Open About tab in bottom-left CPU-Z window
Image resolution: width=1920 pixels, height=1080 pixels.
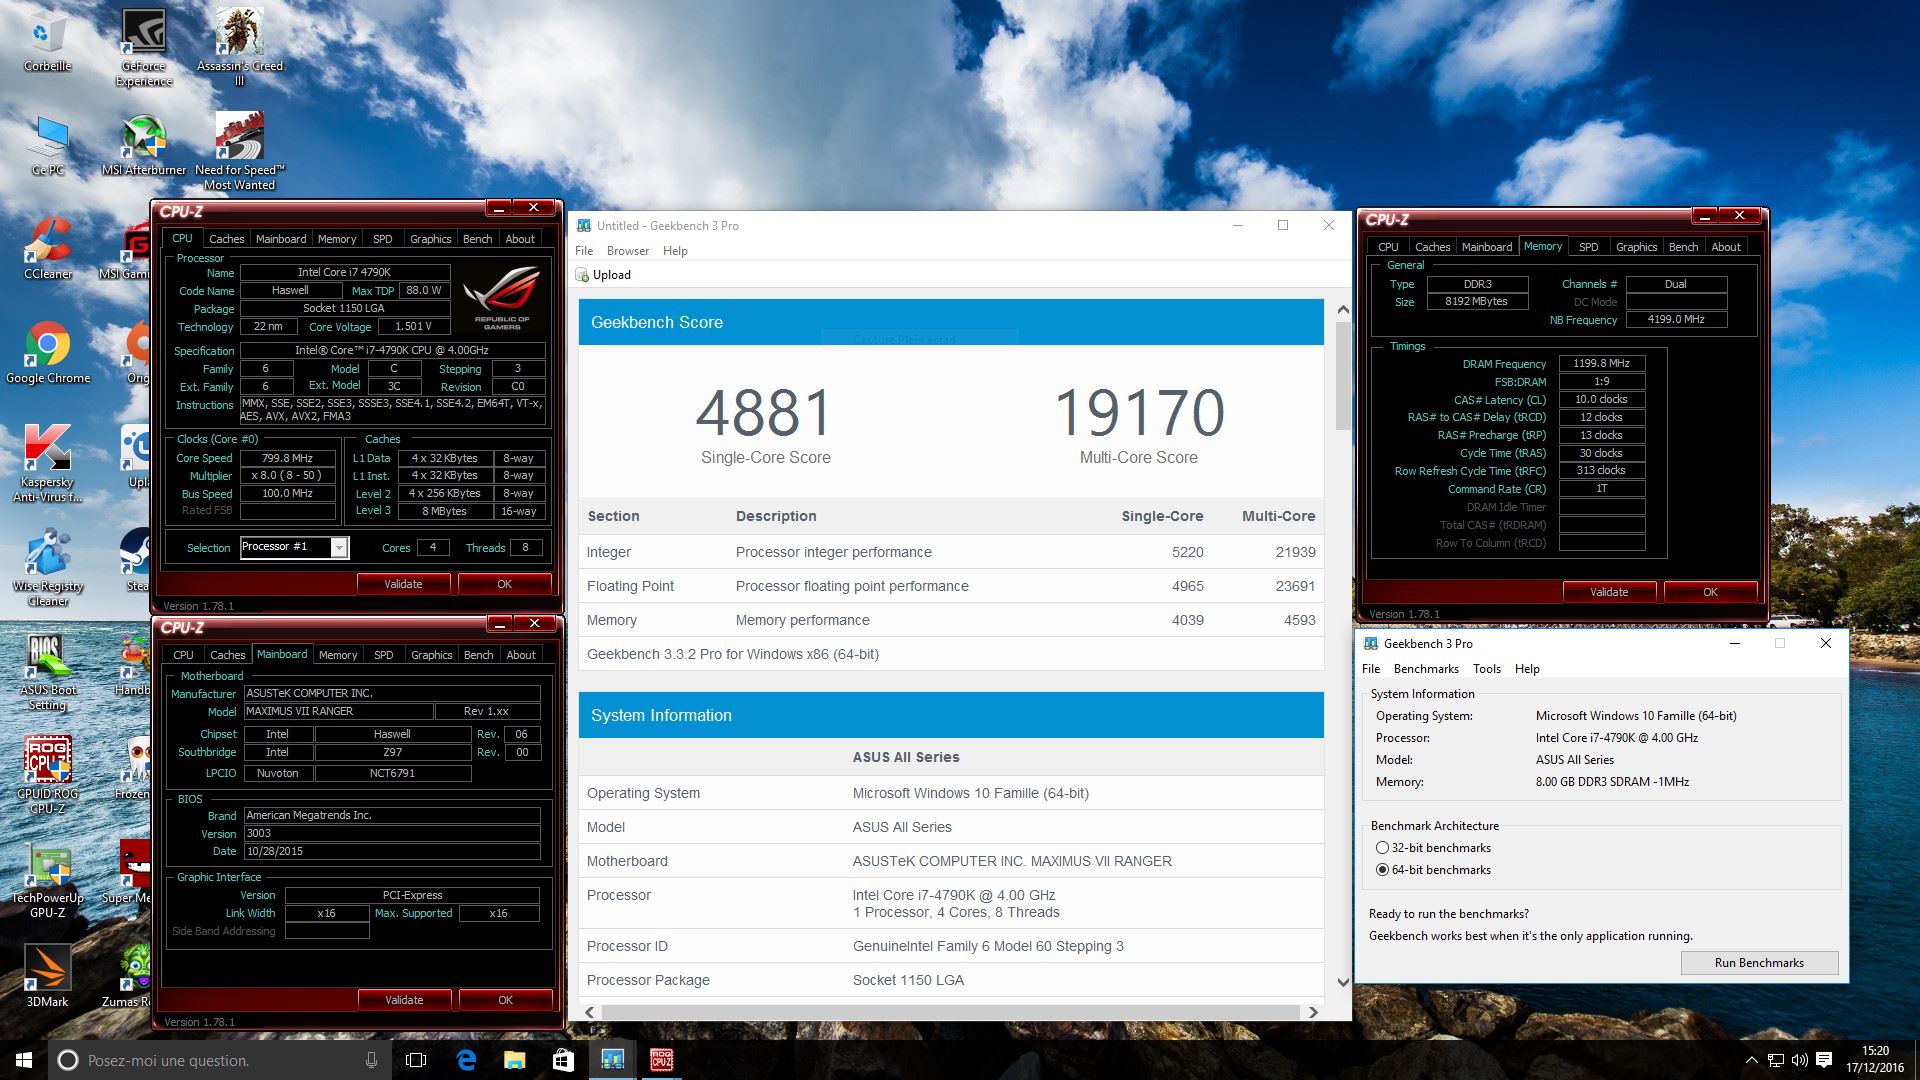520,655
